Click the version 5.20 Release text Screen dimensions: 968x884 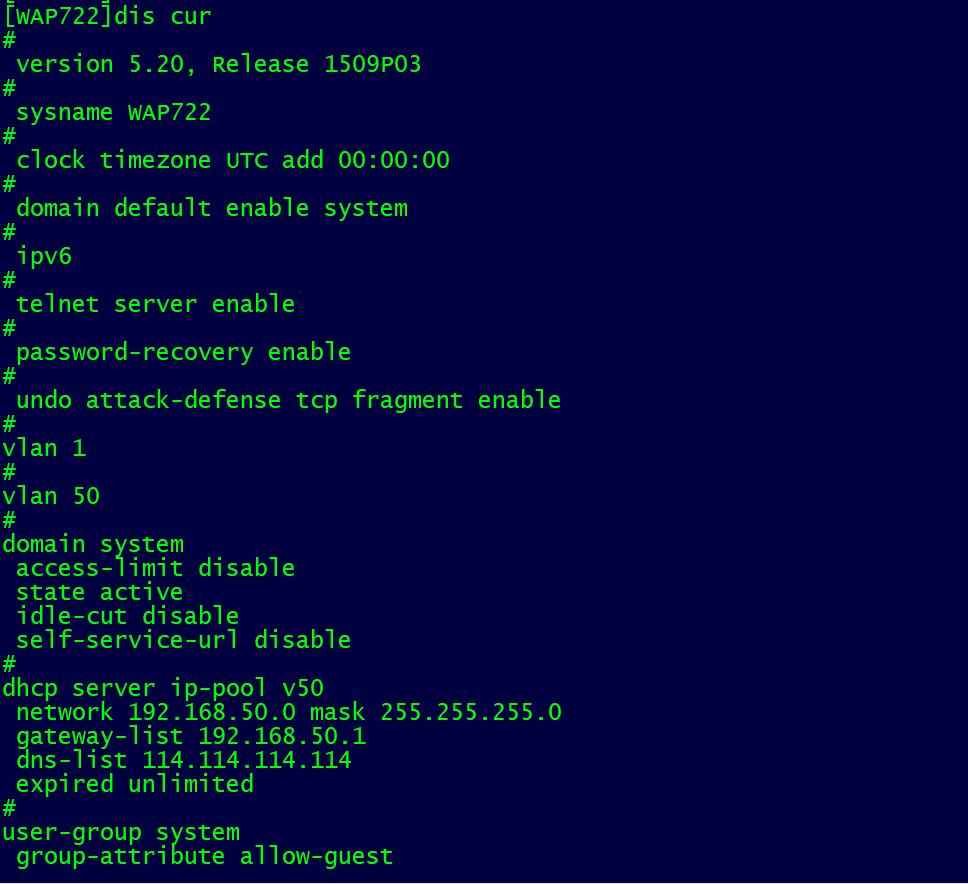218,64
